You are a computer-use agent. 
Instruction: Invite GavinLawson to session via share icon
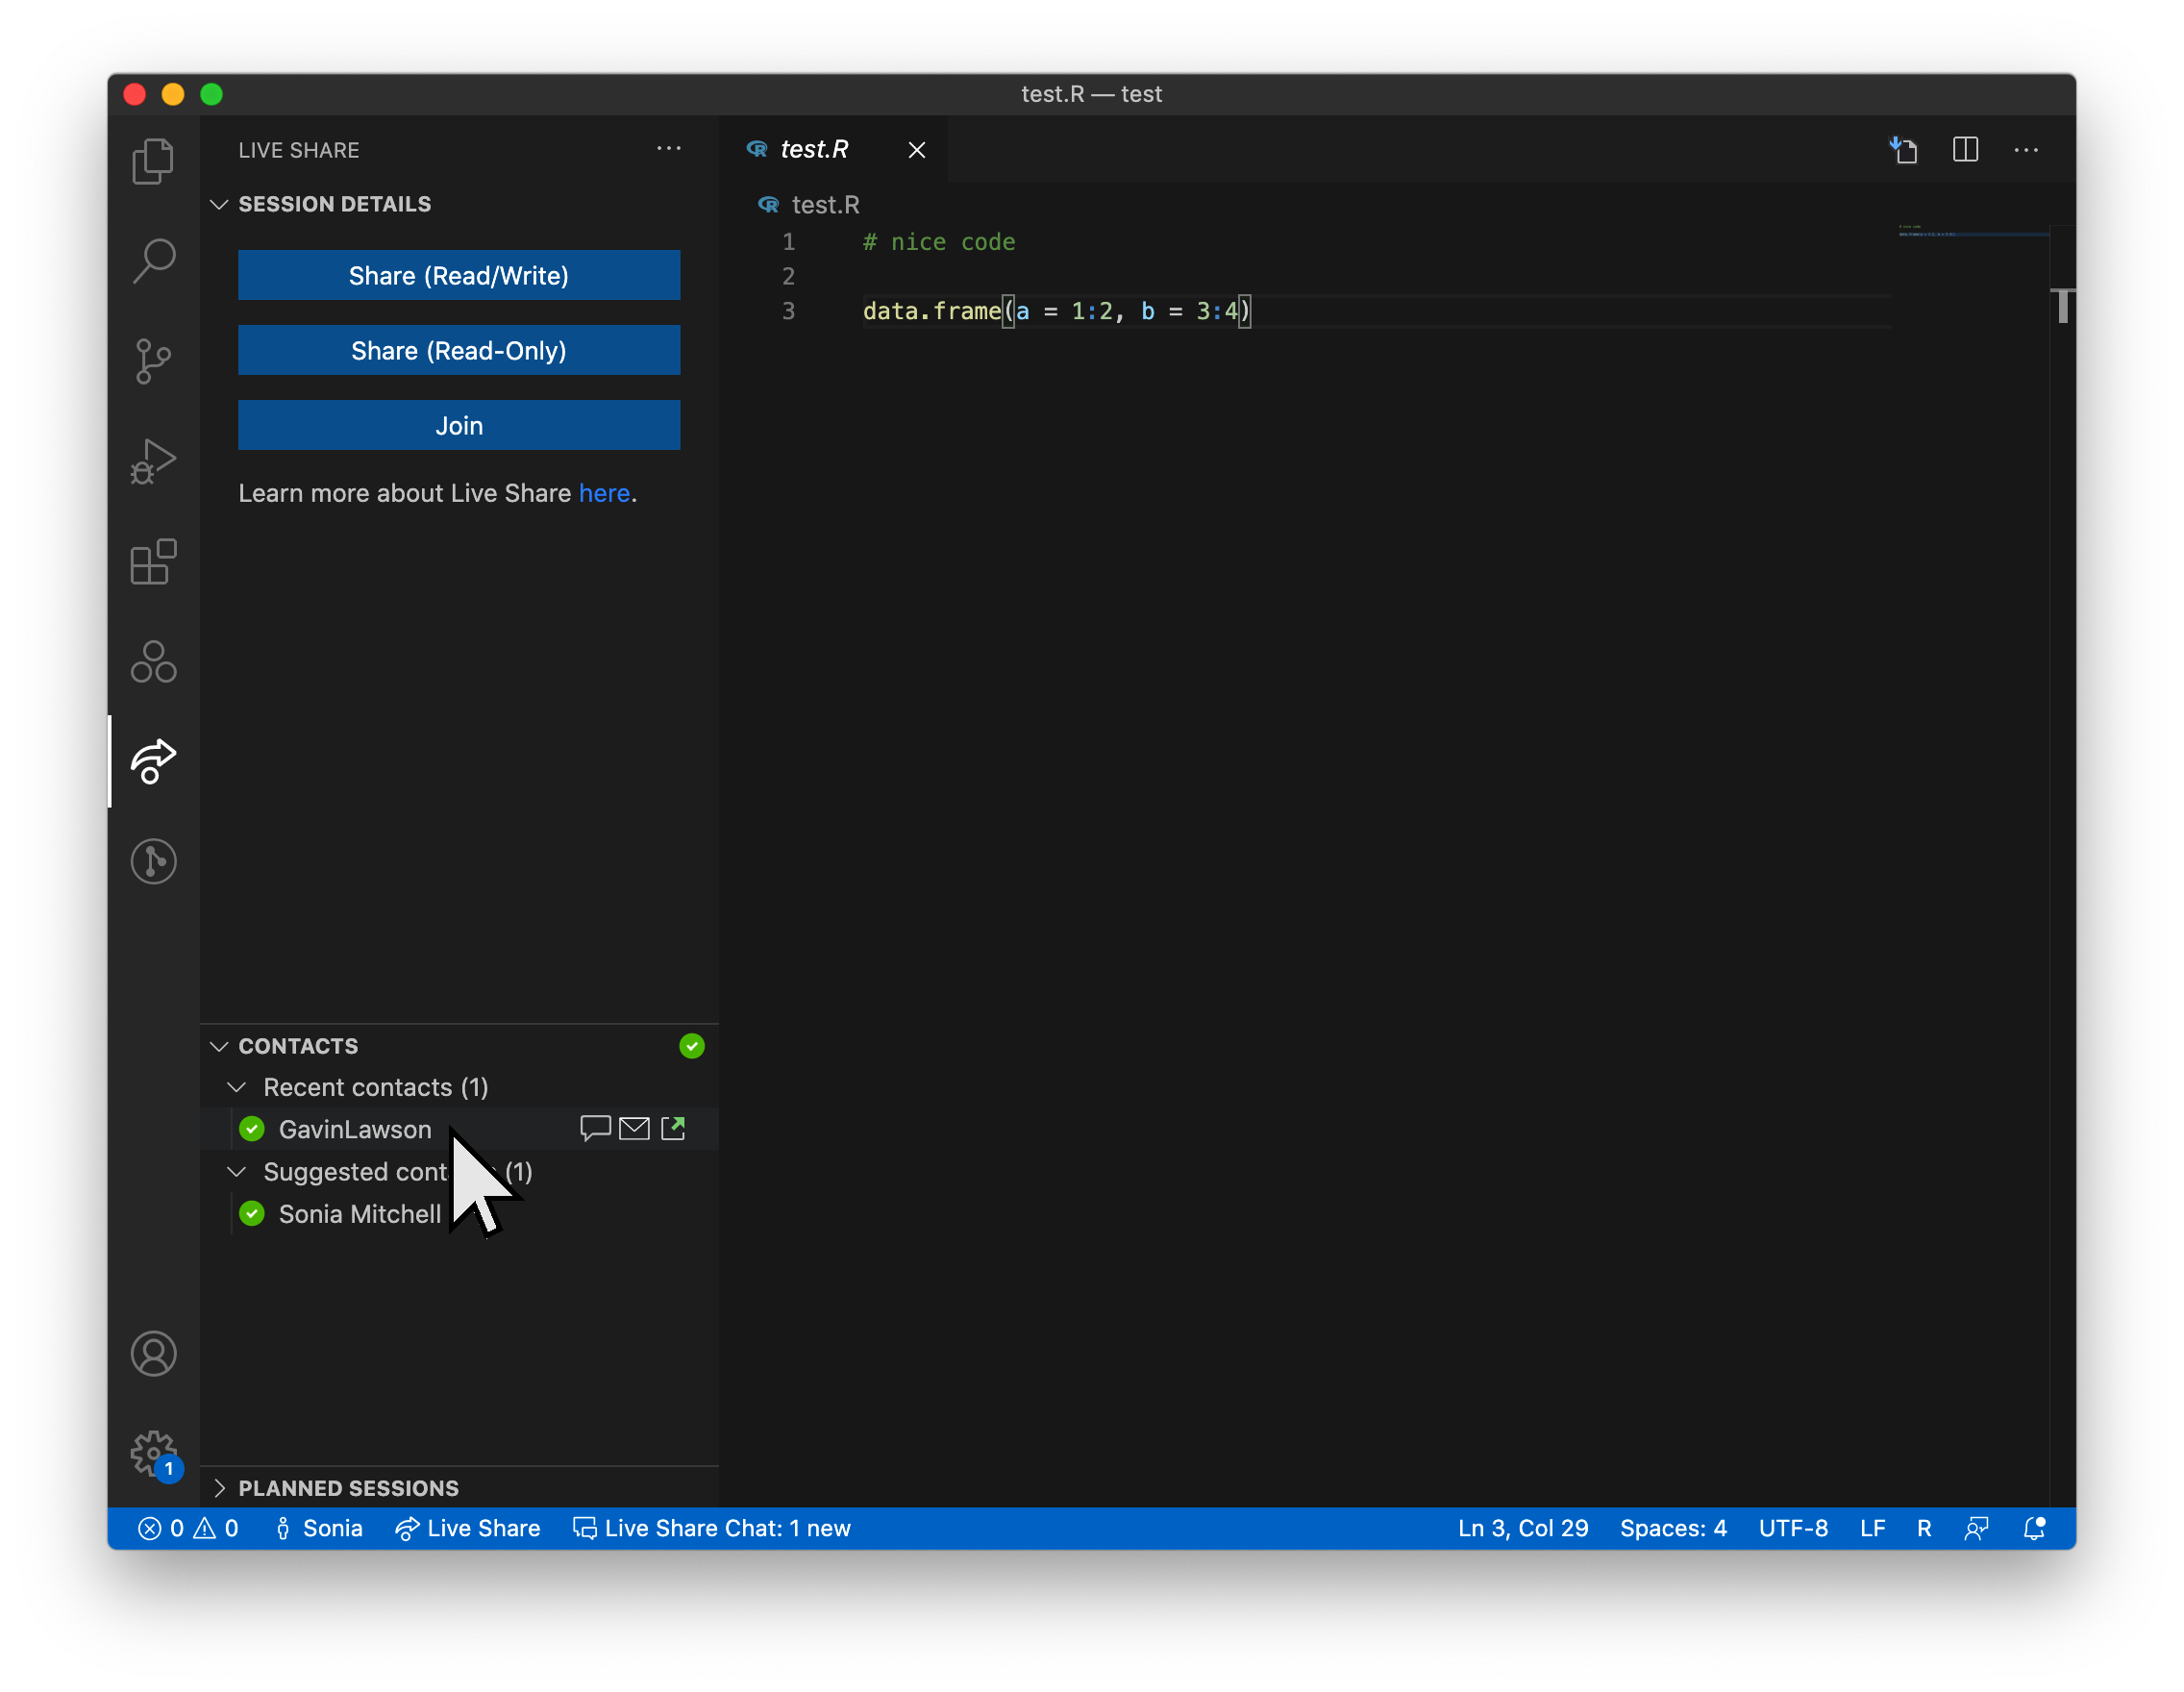(x=673, y=1129)
